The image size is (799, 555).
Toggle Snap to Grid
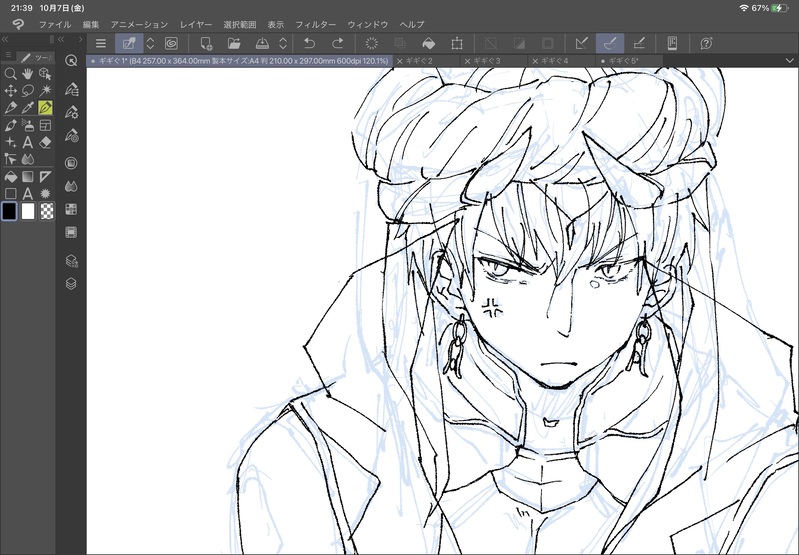639,43
